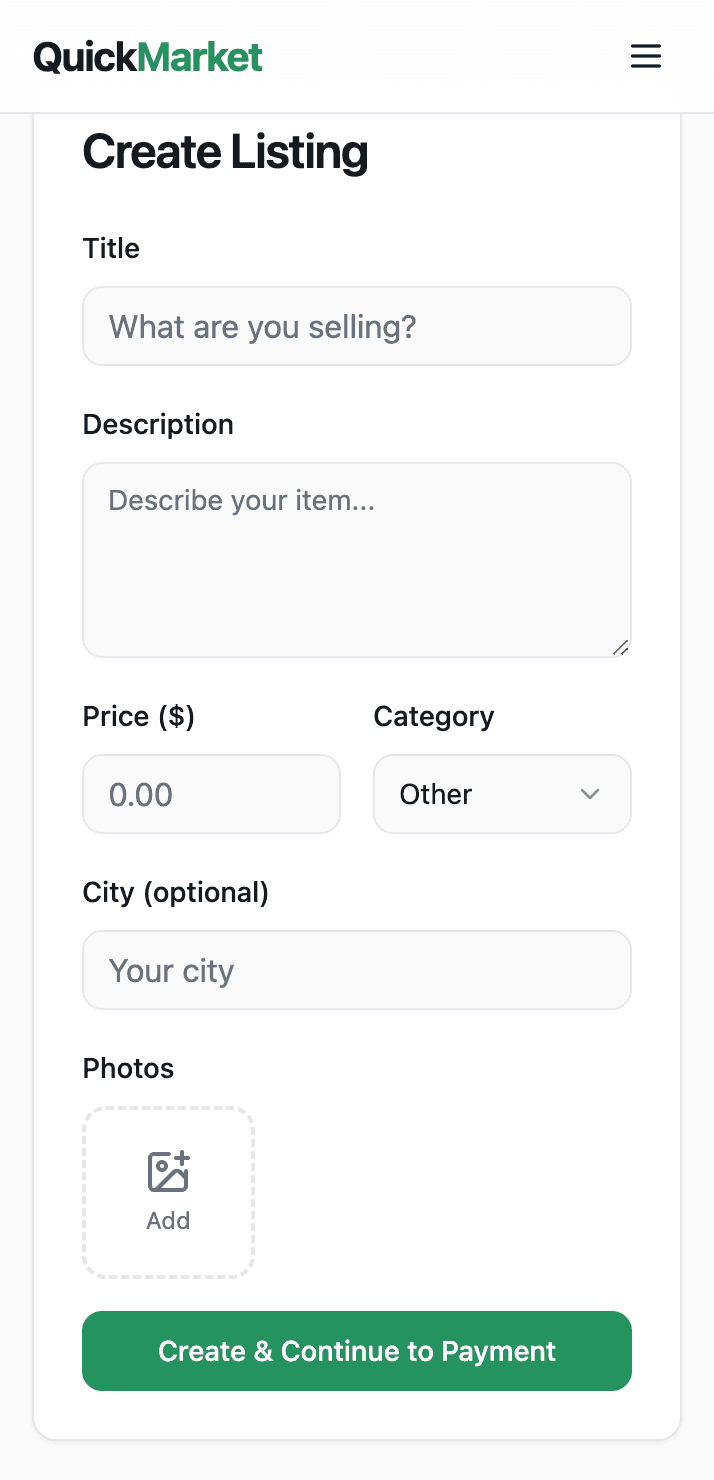Open the hamburger navigation menu
Viewport: 714px width, 1480px height.
tap(646, 56)
